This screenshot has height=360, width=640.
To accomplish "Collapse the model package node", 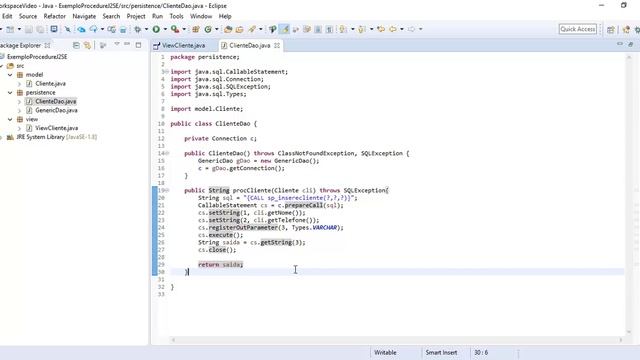I will 10,75.
